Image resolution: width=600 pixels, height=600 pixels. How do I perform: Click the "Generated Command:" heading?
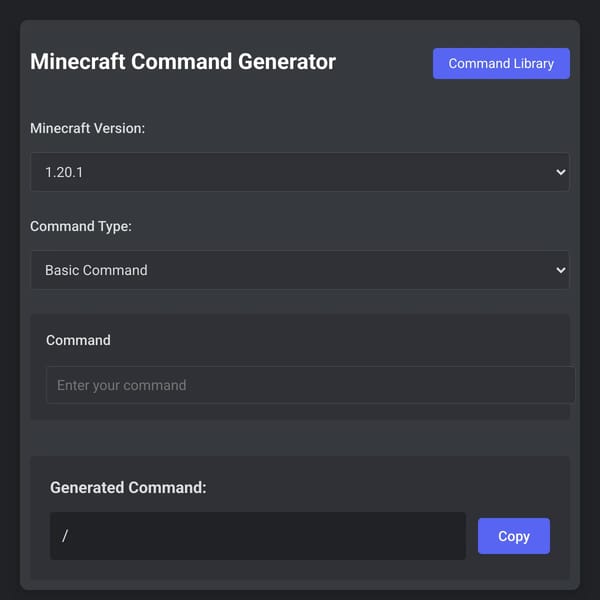(128, 488)
